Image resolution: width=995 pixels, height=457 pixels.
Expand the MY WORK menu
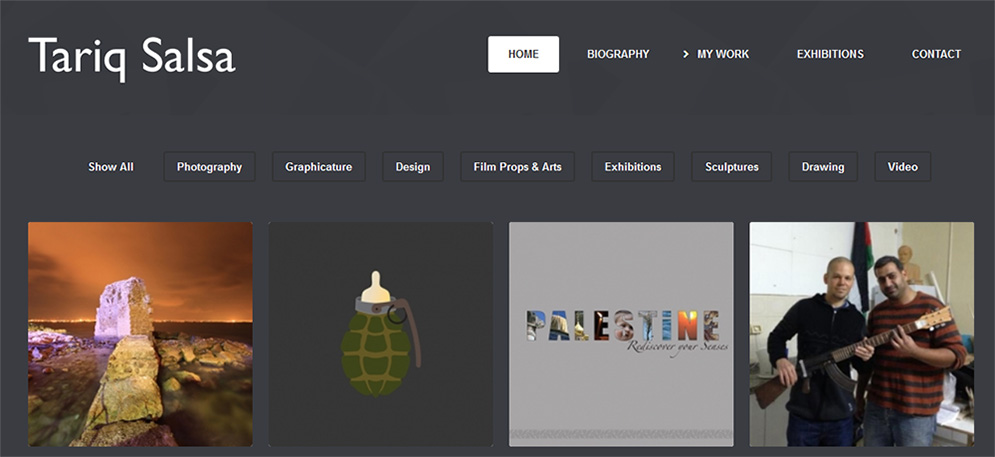(722, 54)
